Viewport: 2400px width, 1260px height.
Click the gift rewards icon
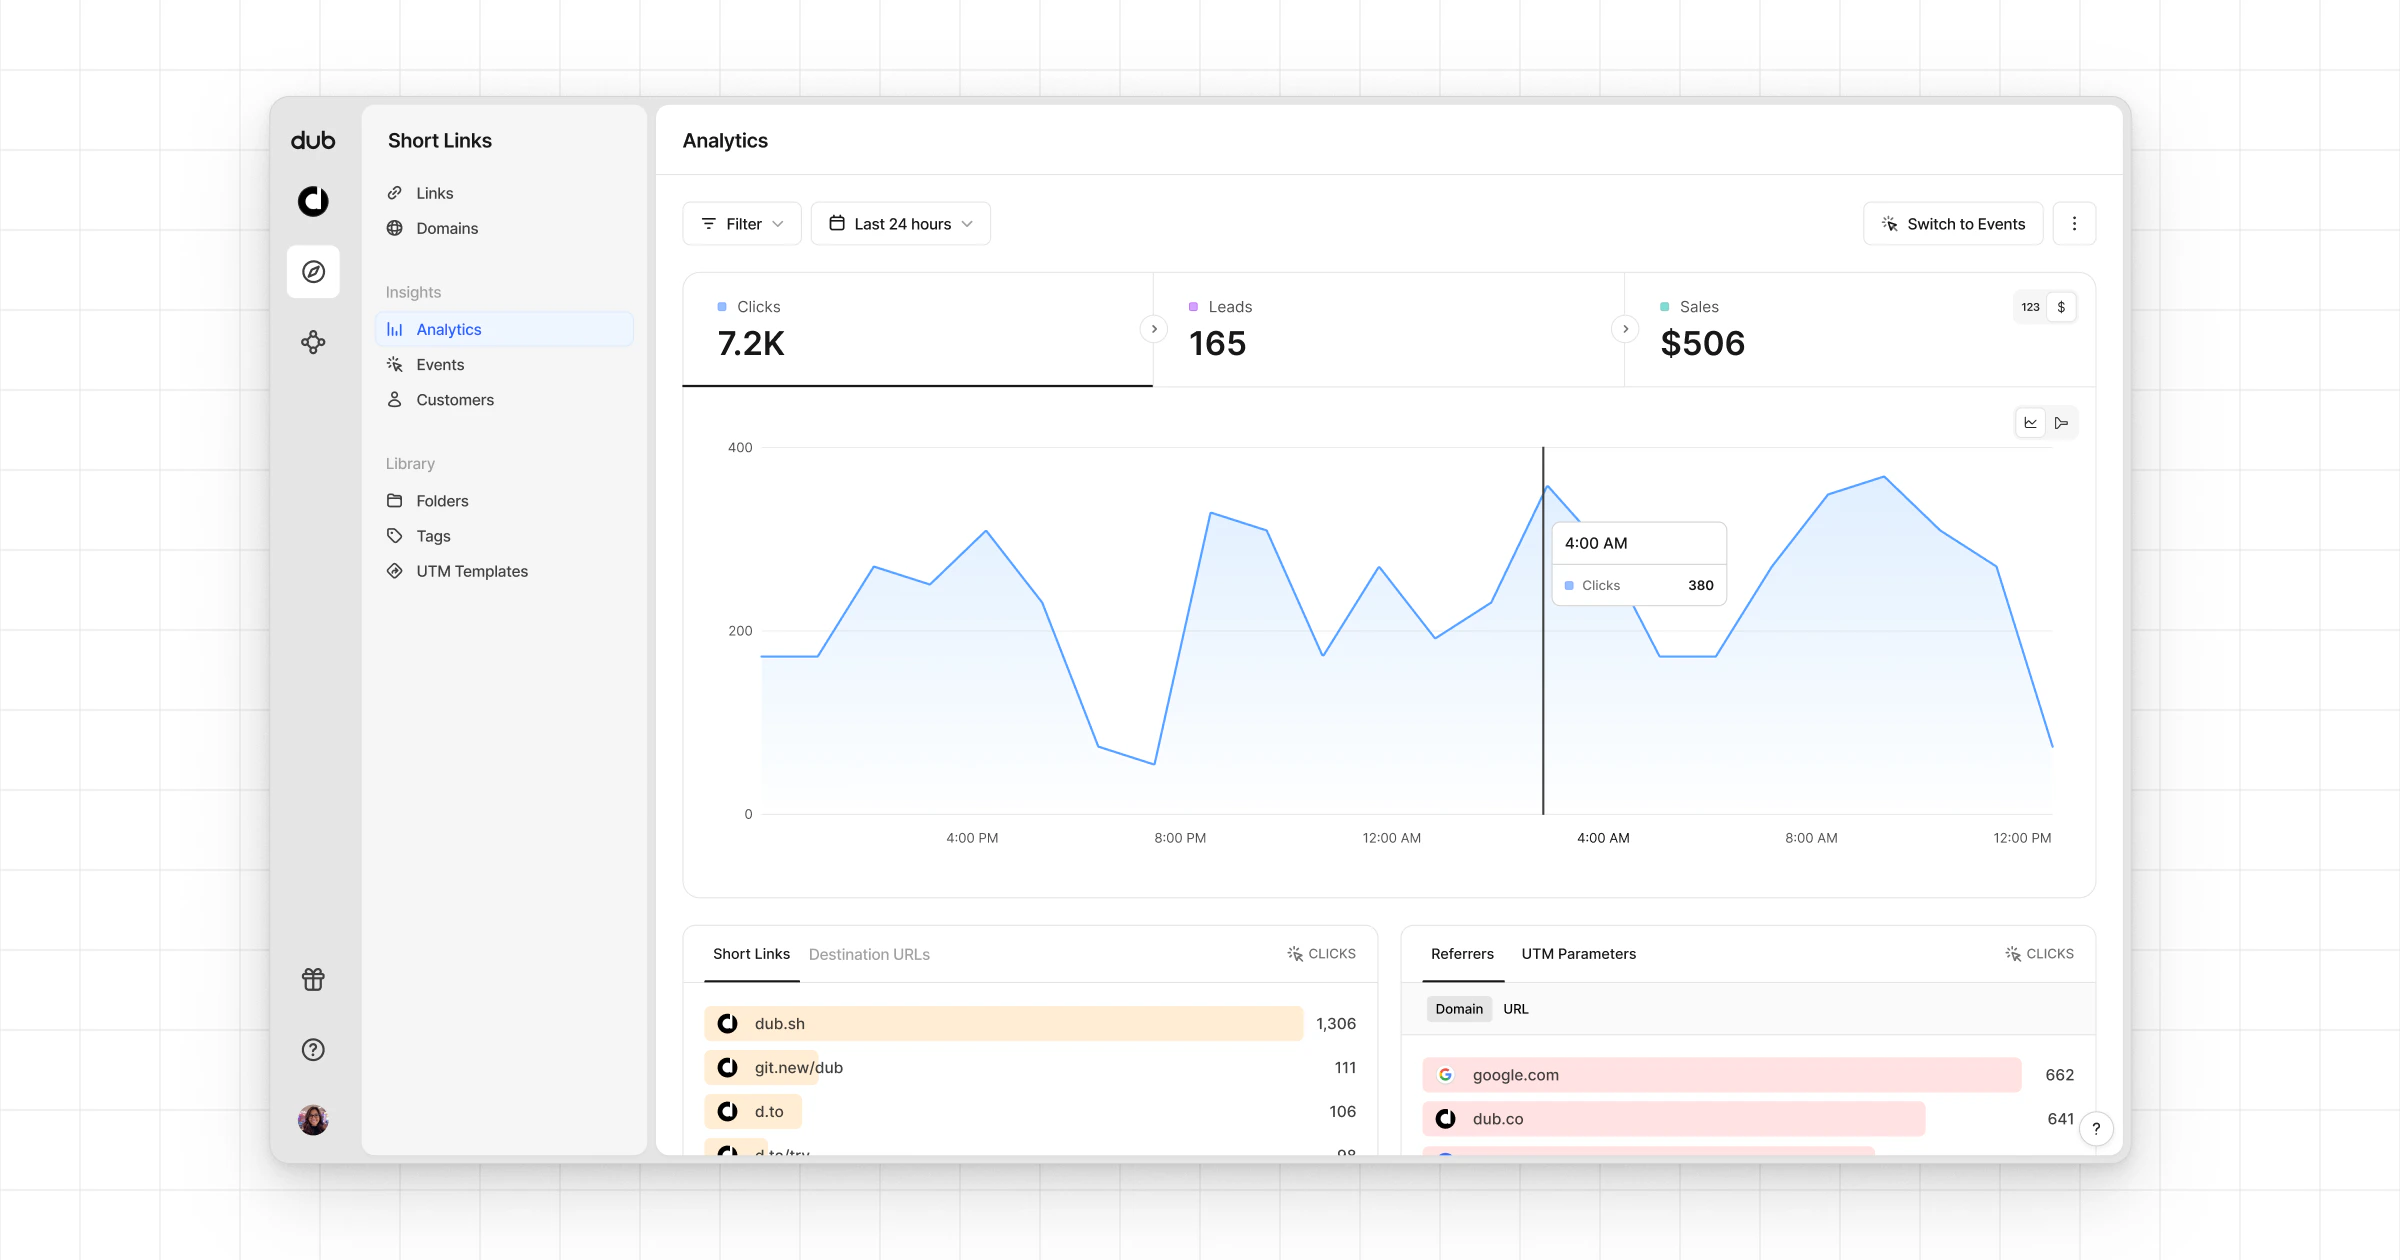tap(313, 979)
